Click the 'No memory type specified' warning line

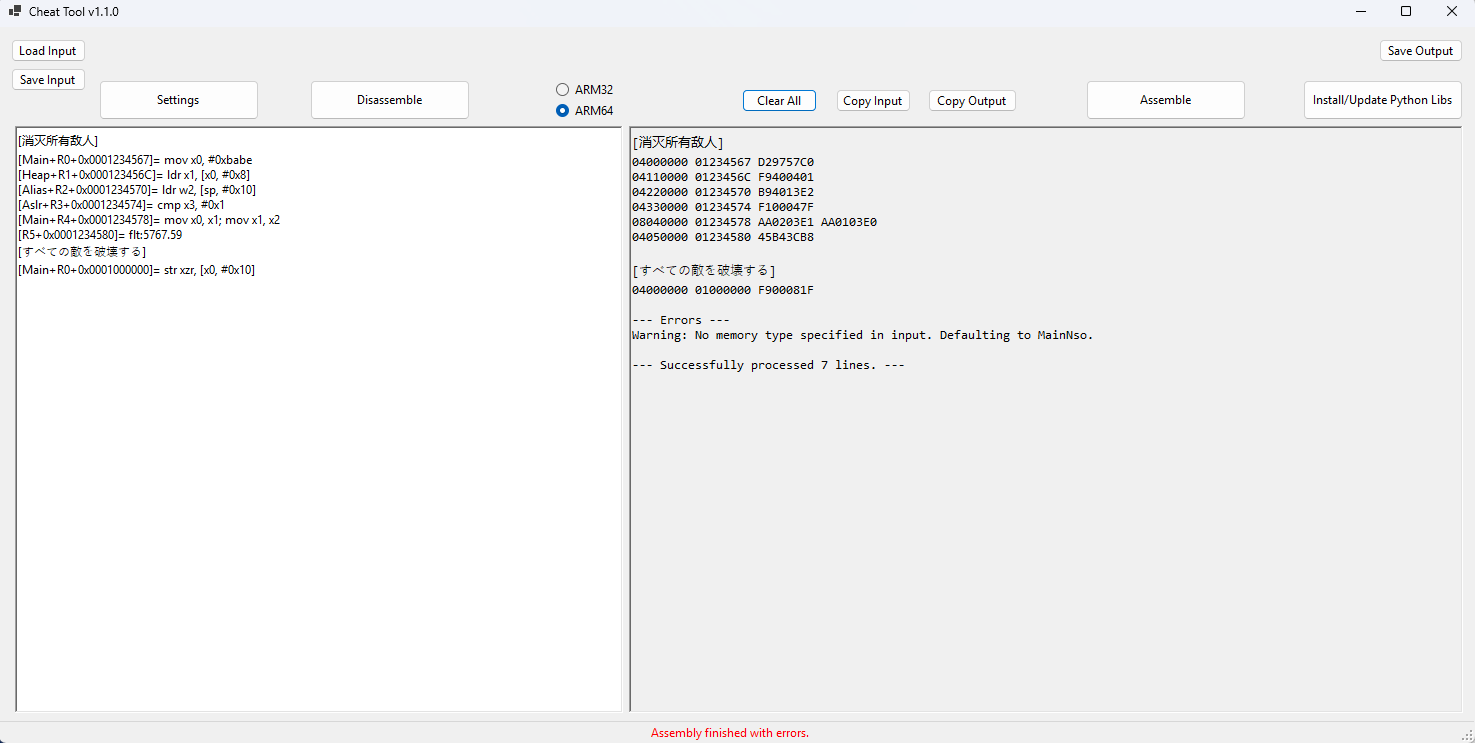click(x=863, y=335)
